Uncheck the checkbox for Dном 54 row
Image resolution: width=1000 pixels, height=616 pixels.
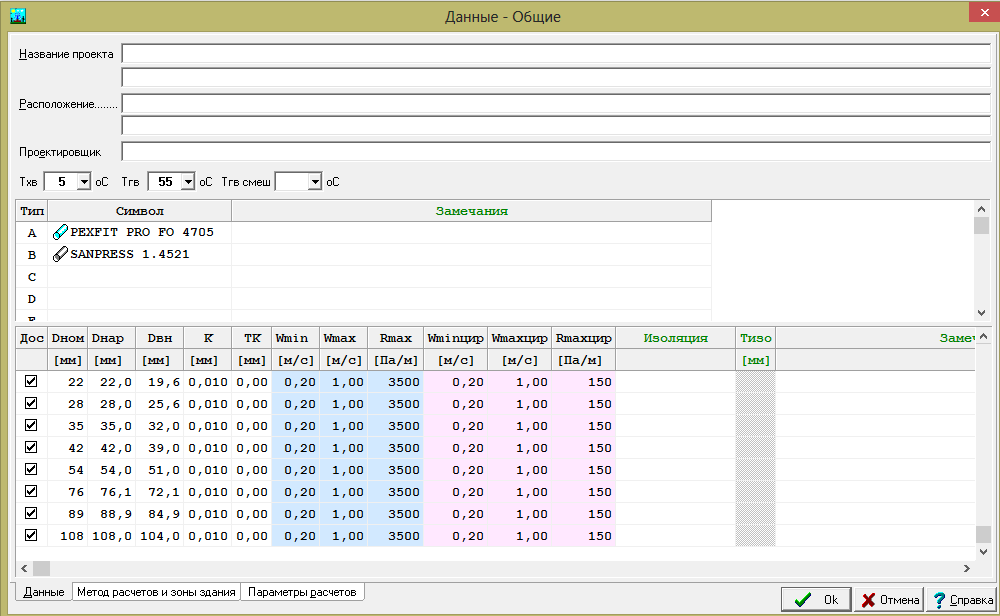tap(31, 469)
